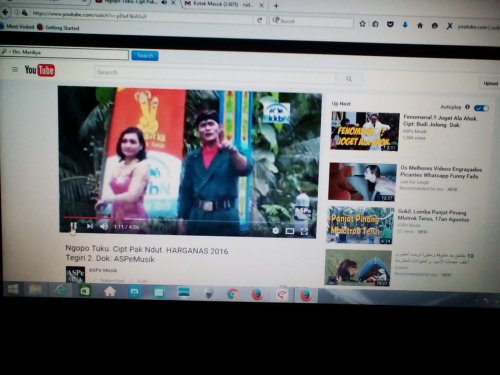Viewport: 500px width, 375px height.
Task: Open Fenomenal Joget Ala Ahok video thumbnail
Action: tap(365, 131)
